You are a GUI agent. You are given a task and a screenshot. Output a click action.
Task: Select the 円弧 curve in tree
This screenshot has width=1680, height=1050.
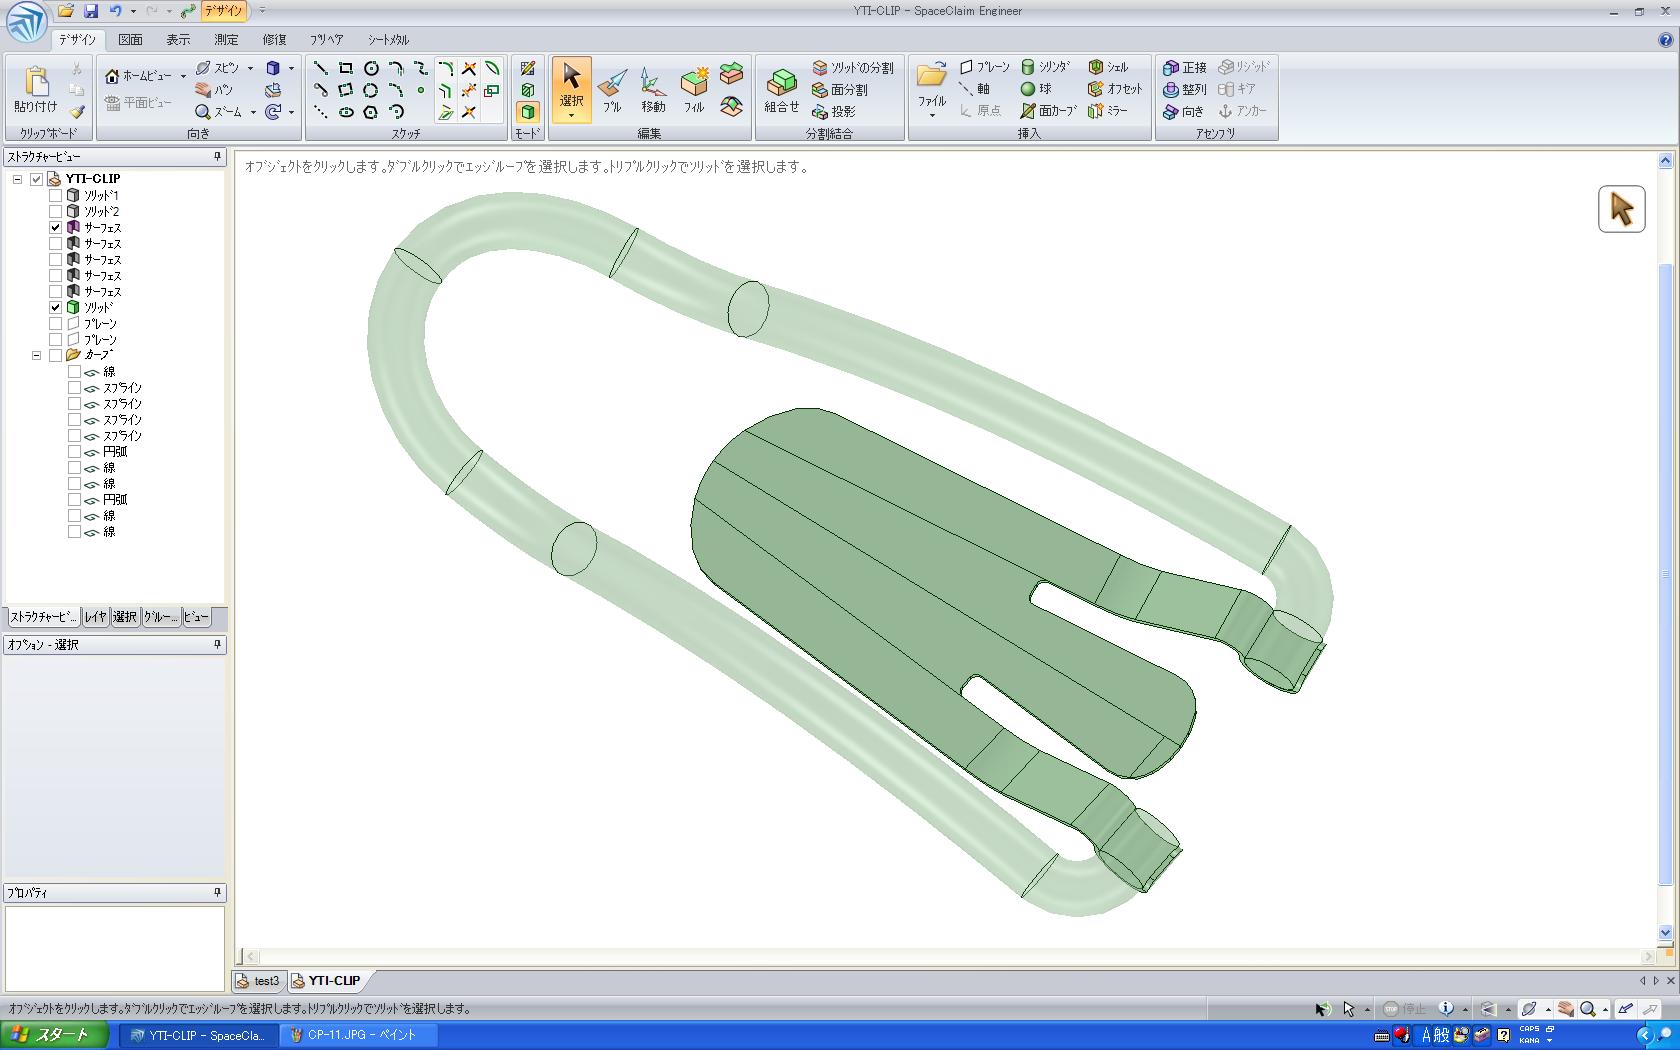[115, 452]
